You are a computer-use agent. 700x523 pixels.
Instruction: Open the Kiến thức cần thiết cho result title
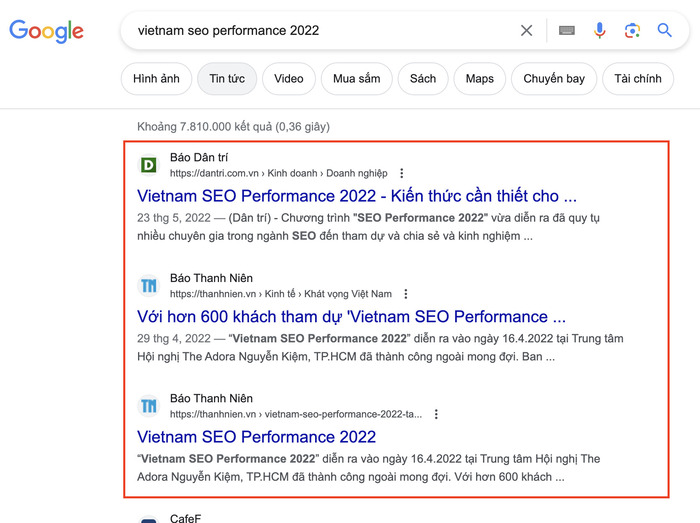[357, 196]
